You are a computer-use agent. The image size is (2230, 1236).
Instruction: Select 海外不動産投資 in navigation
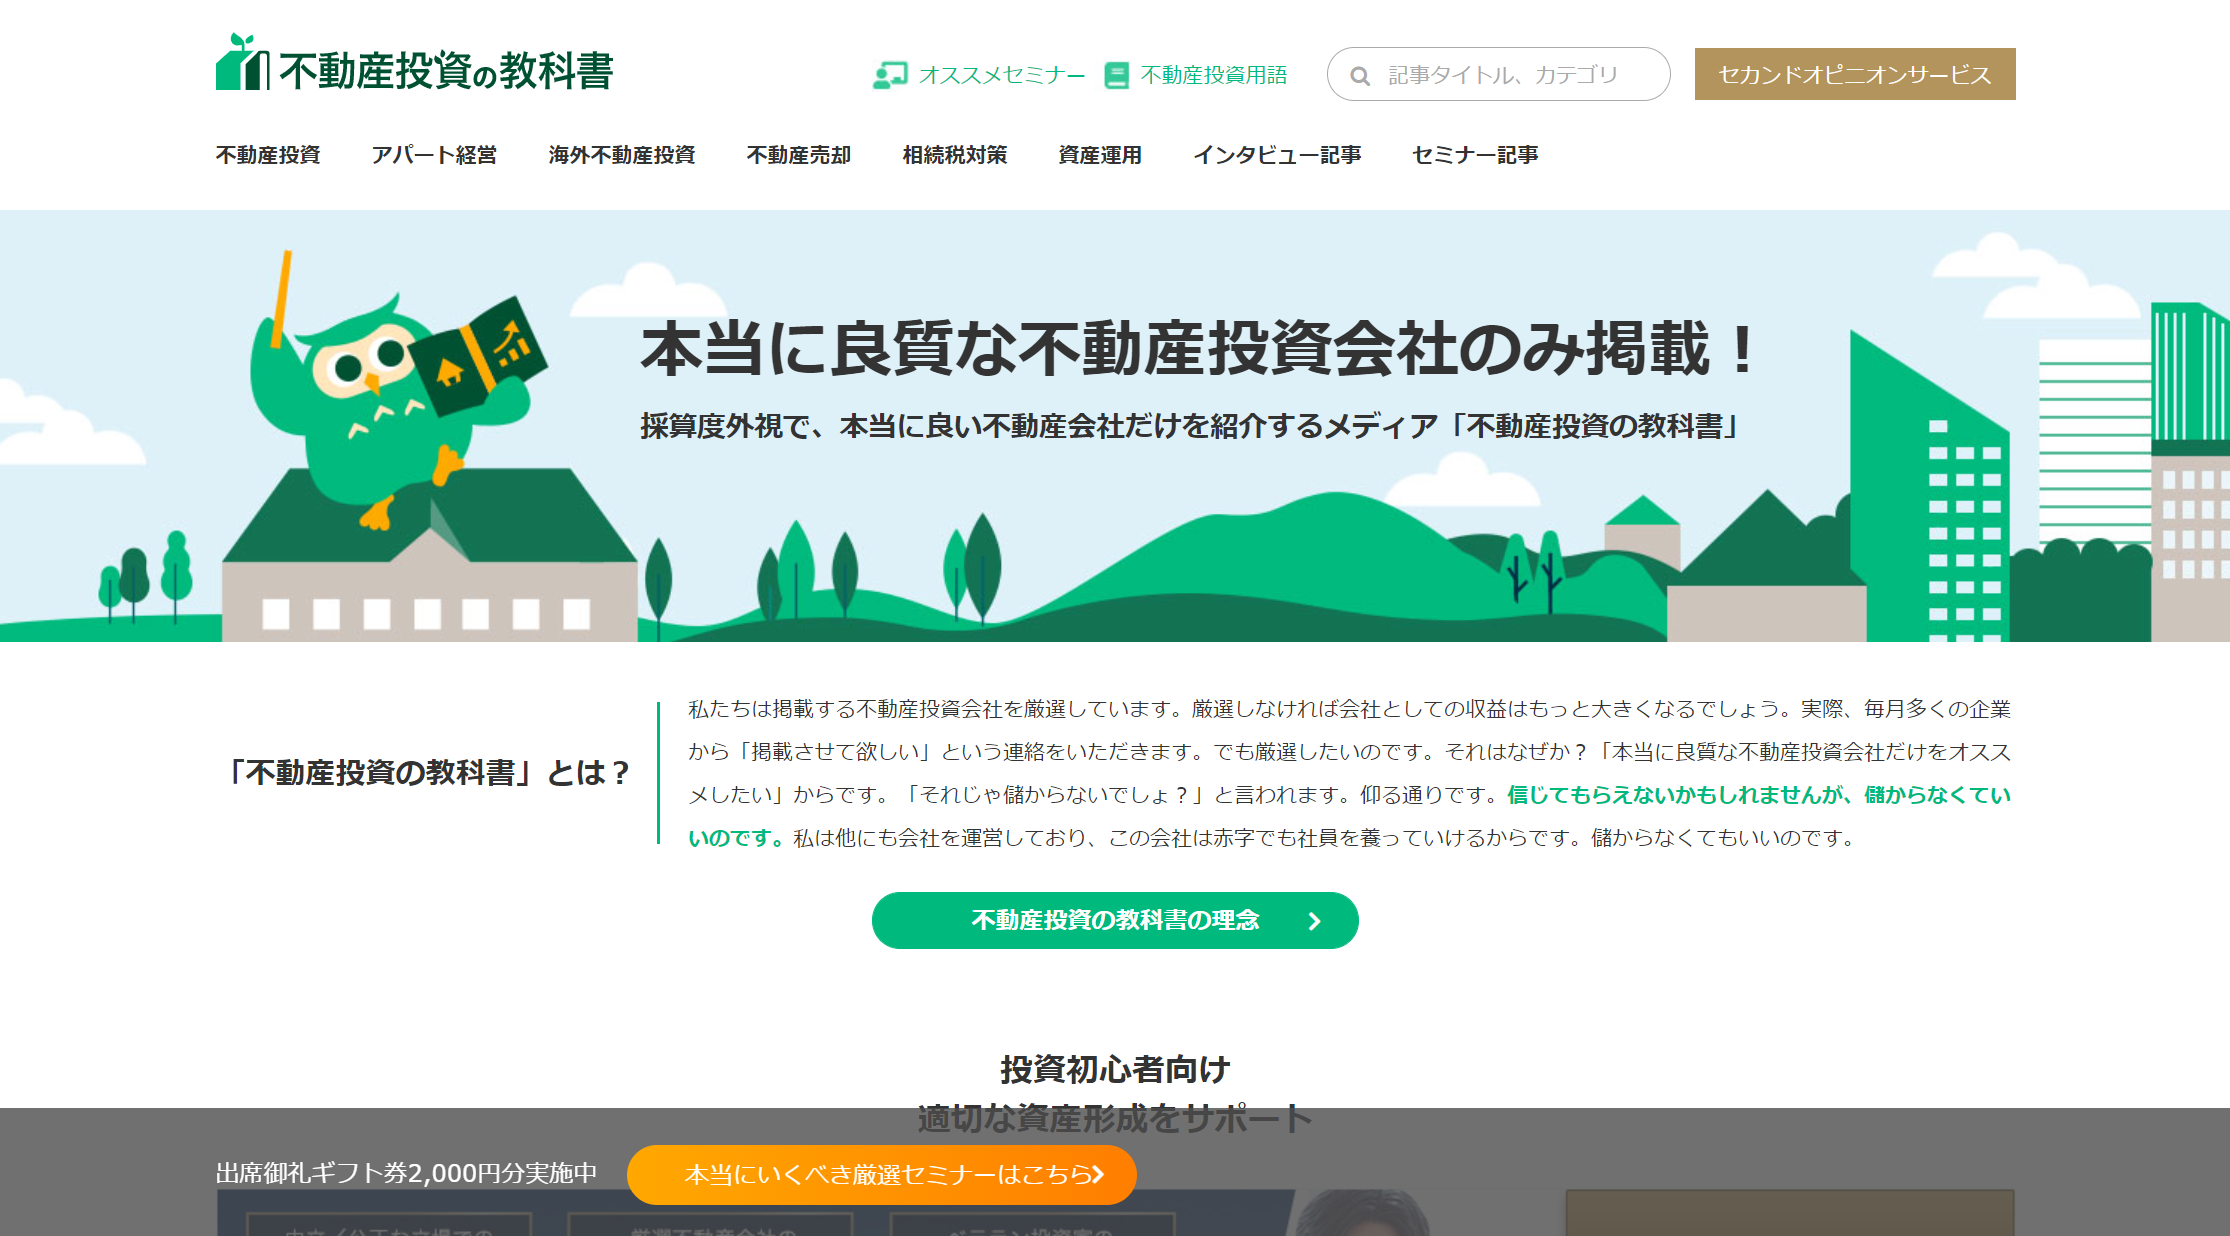tap(621, 155)
